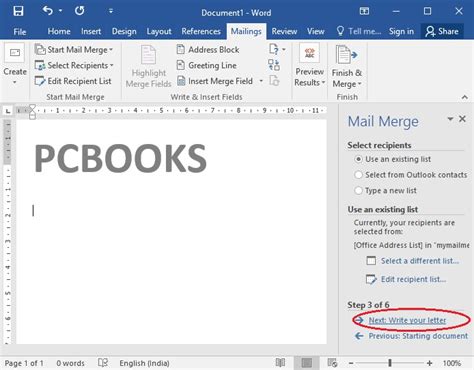Click the zoom out minus button
This screenshot has width=474, height=370.
[351, 363]
